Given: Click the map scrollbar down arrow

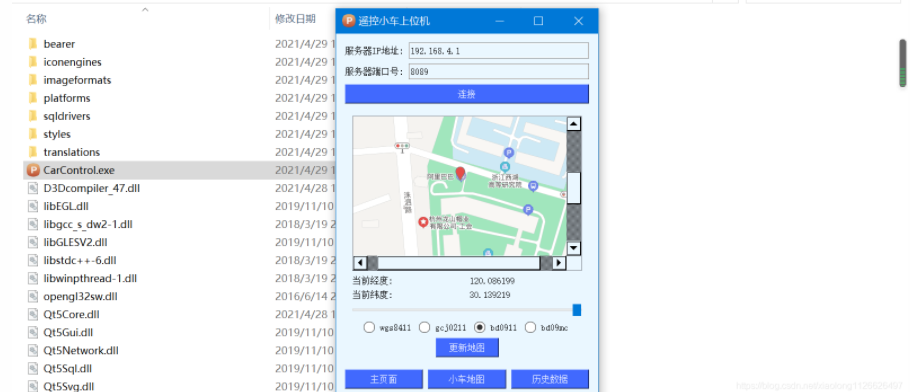Looking at the screenshot, I should 574,249.
